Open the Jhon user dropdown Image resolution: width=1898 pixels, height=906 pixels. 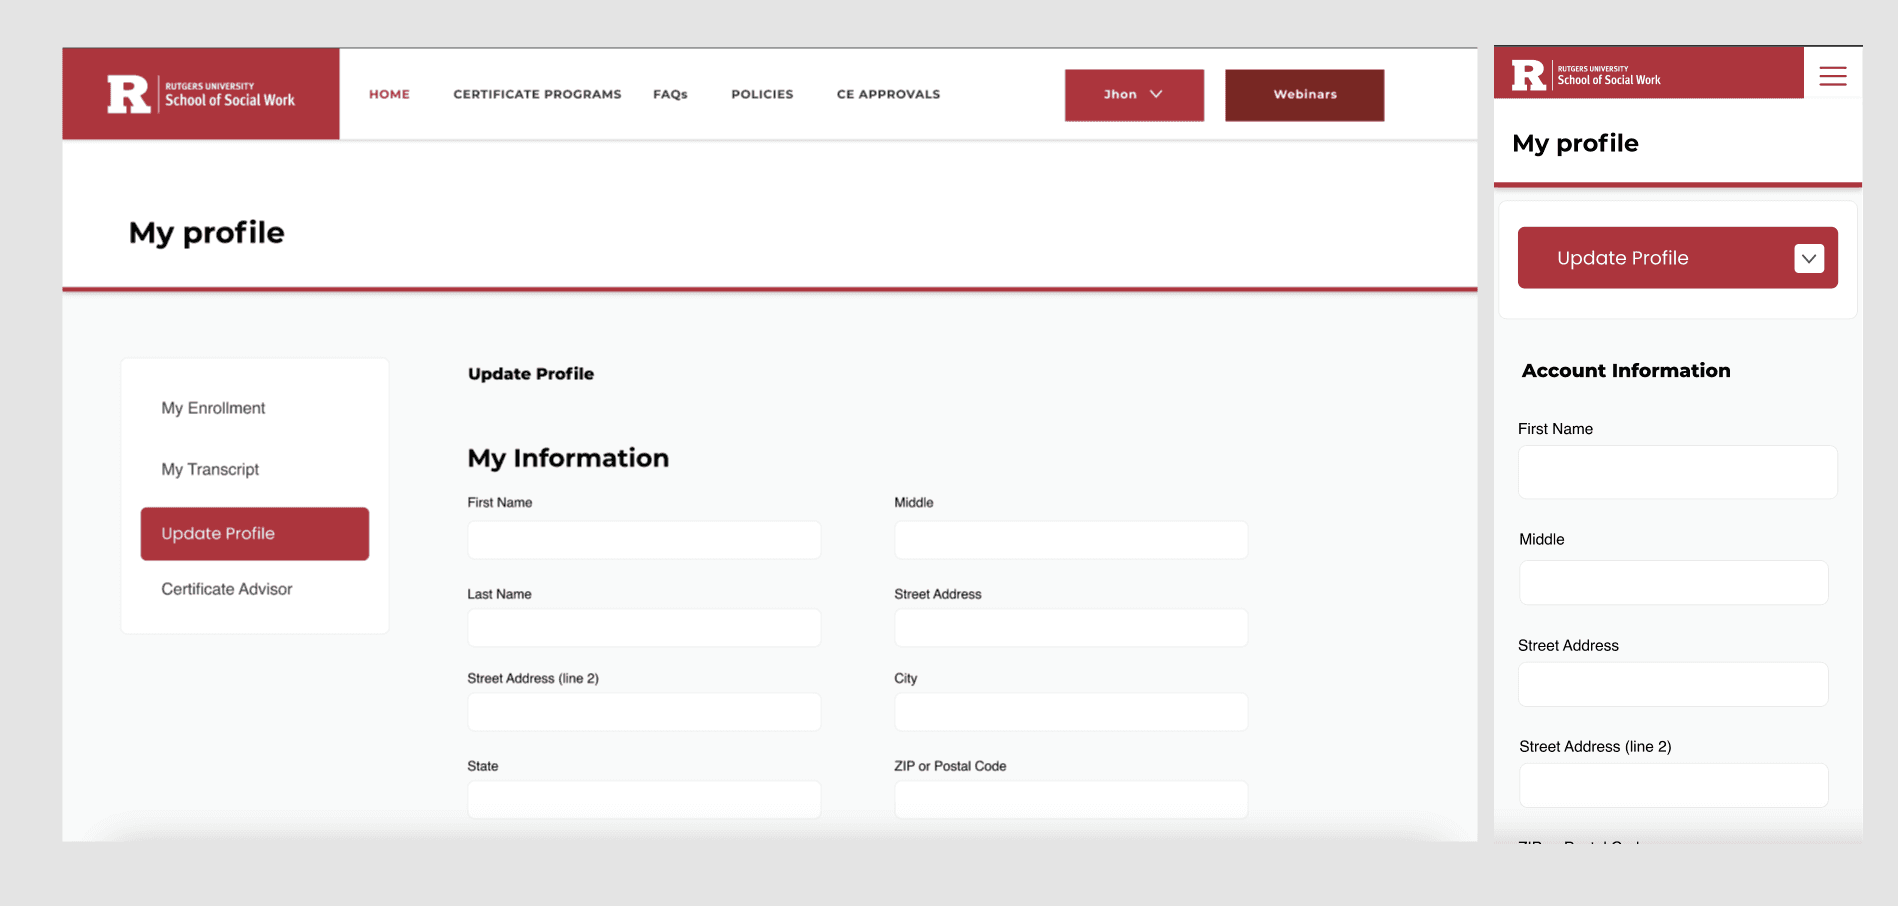[x=1134, y=95]
